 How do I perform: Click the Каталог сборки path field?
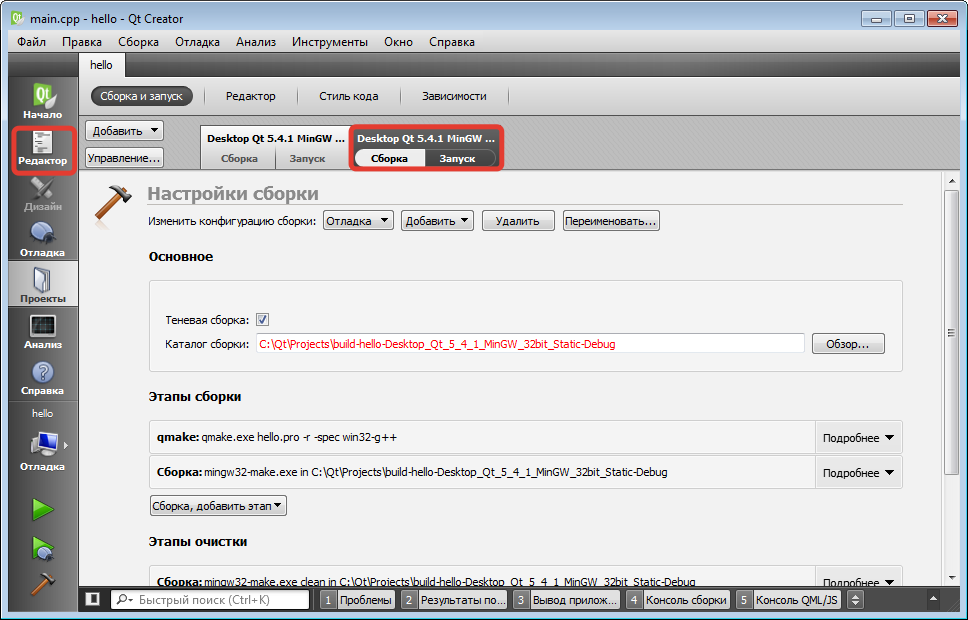tap(530, 343)
